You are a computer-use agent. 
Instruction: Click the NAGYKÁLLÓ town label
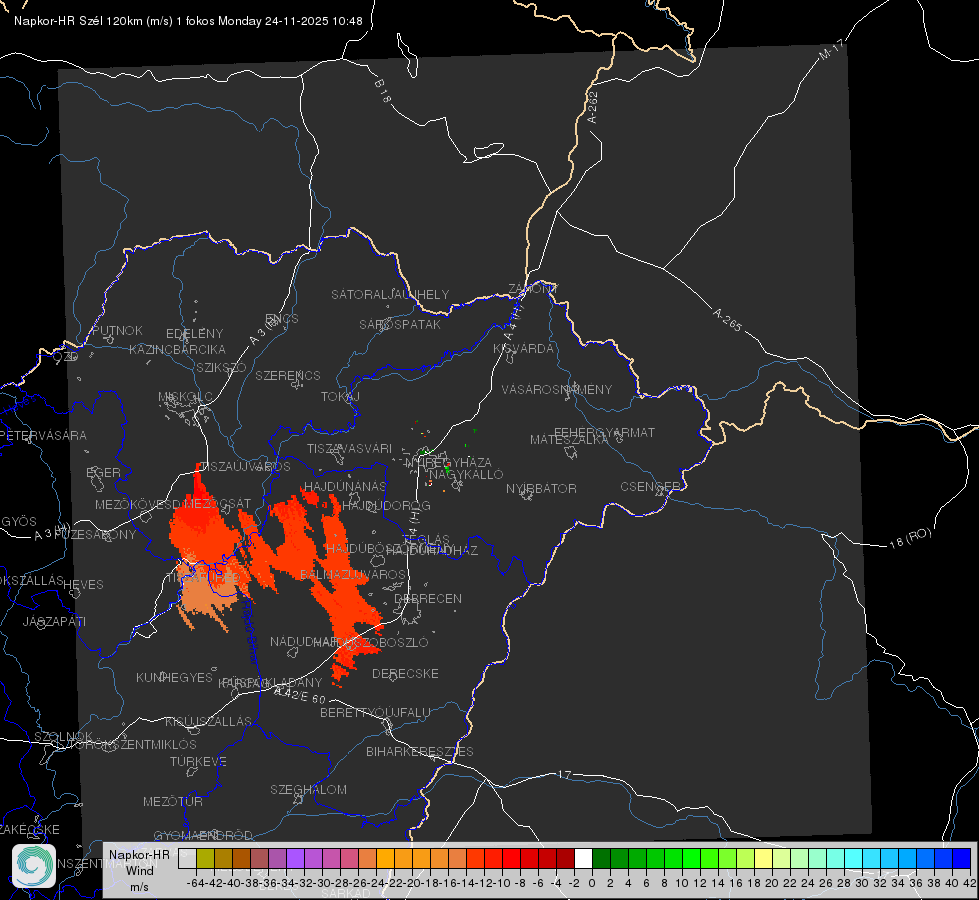(x=466, y=475)
